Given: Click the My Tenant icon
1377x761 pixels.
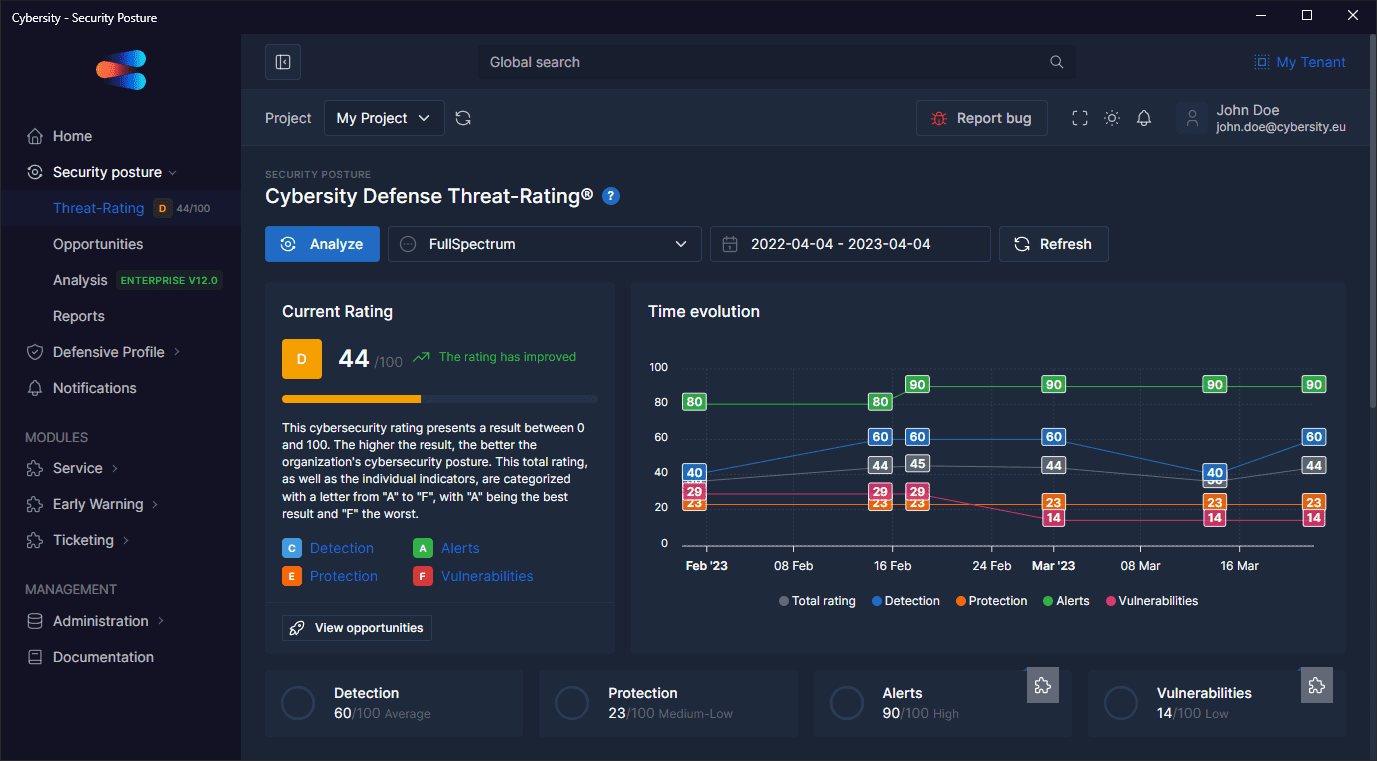Looking at the screenshot, I should tap(1262, 62).
